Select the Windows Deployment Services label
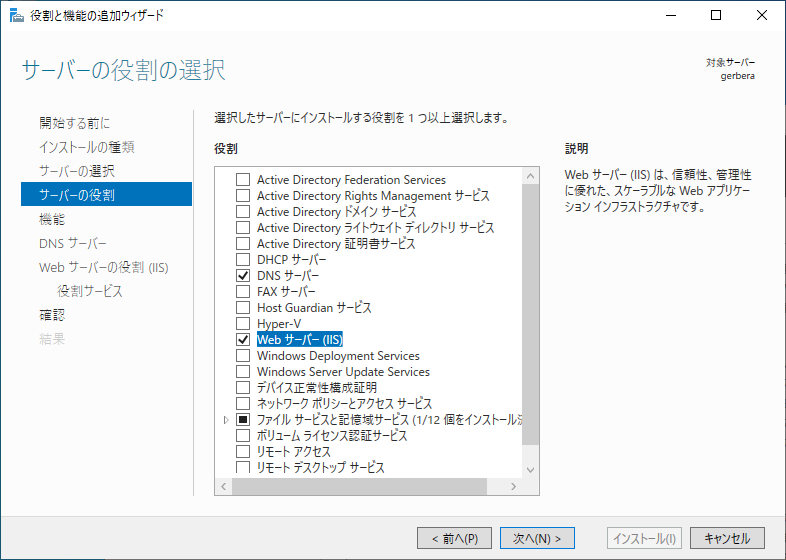The image size is (786, 560). [338, 356]
